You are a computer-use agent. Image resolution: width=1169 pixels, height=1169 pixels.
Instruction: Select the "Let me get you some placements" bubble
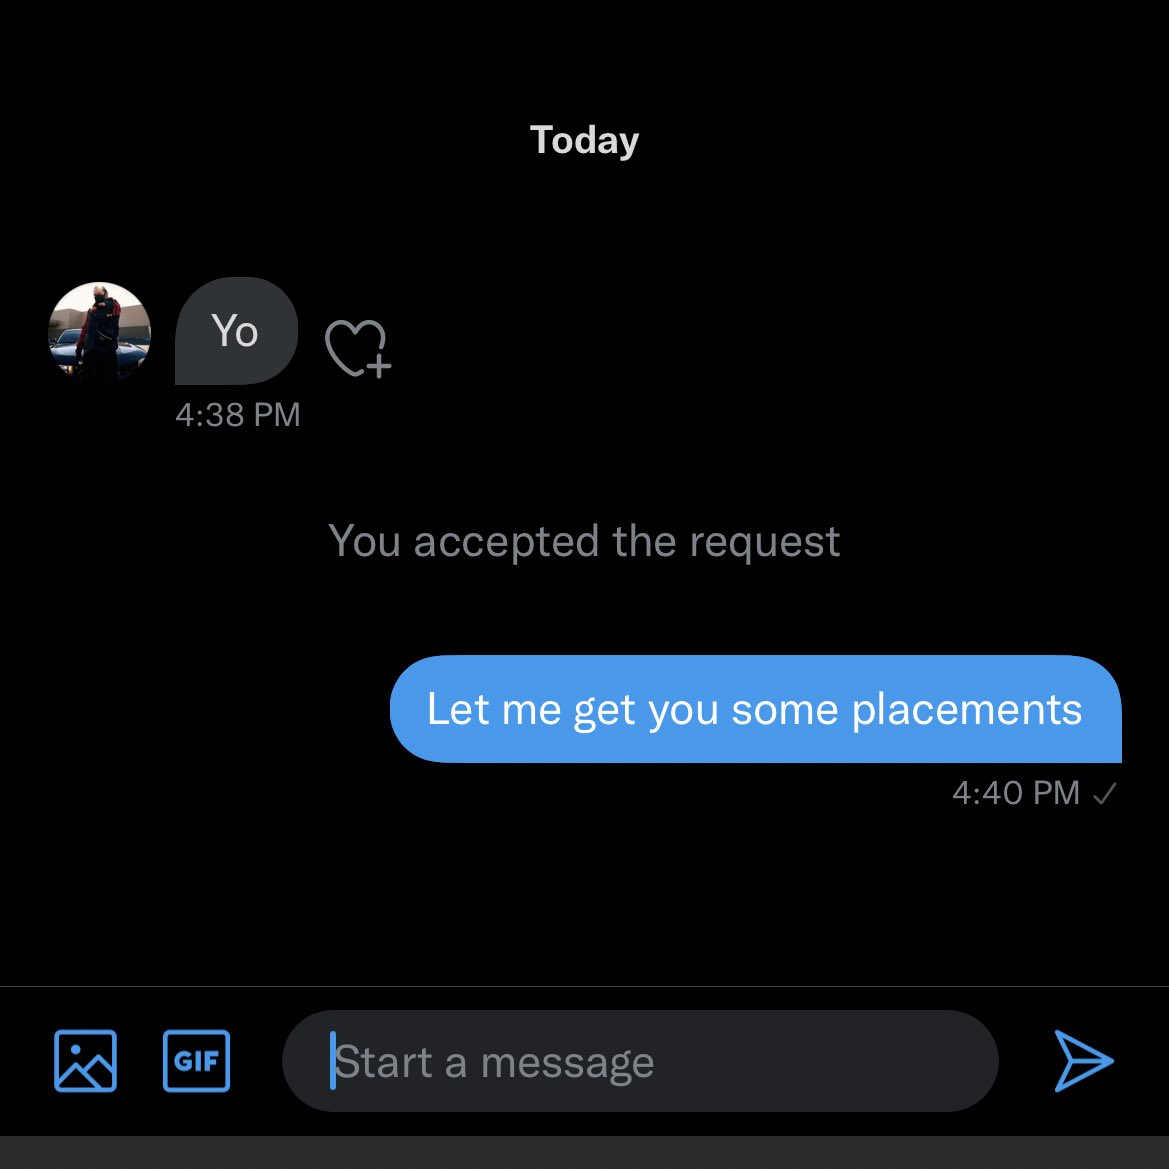coord(755,709)
